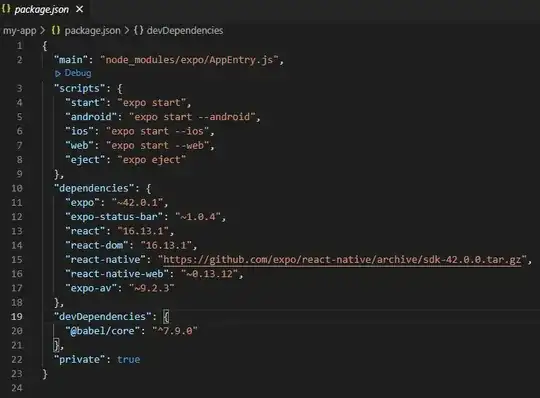The height and width of the screenshot is (398, 540).
Task: Click the "dependencies" key
Action: pos(94,188)
